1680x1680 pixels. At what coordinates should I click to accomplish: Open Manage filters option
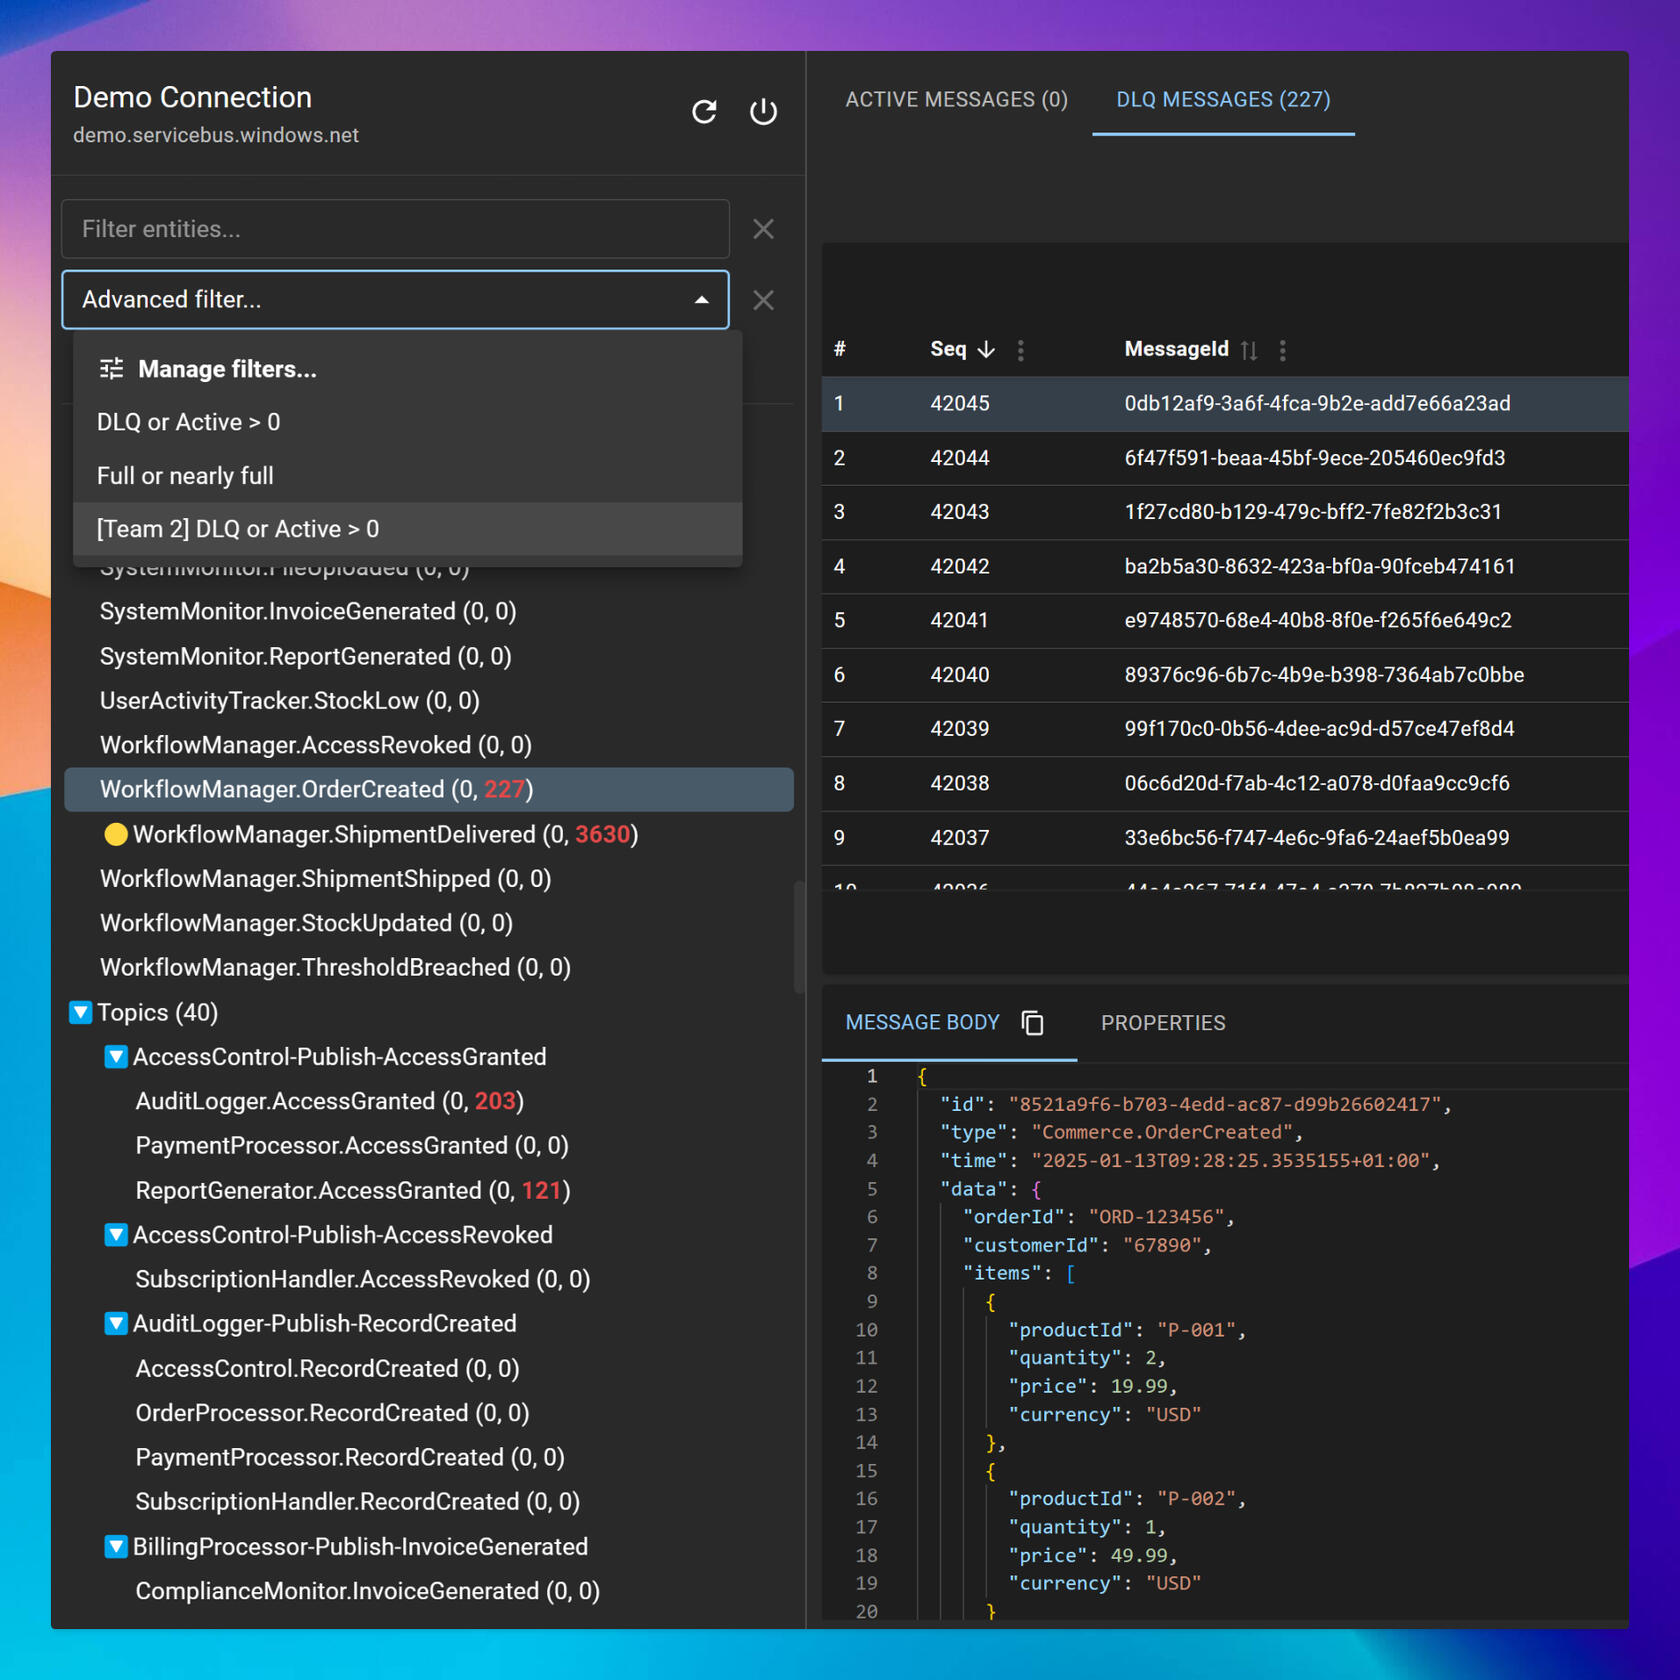point(227,369)
